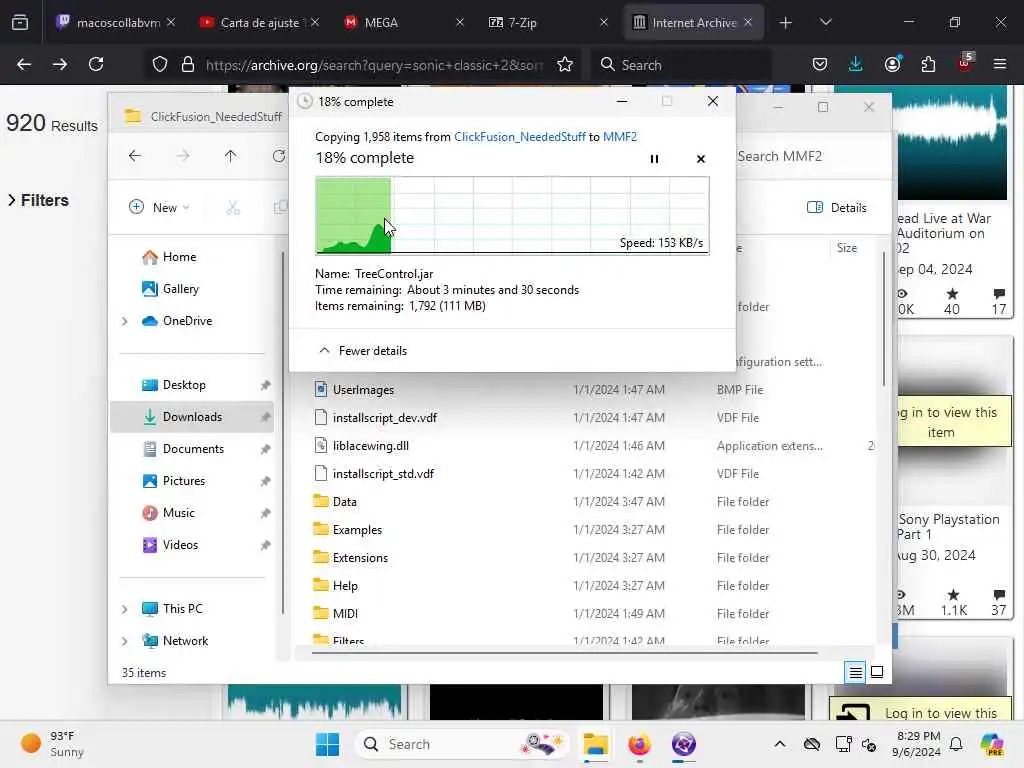This screenshot has width=1024, height=768.
Task: Open the ClickFusion_NeededStuff source link
Action: (520, 136)
